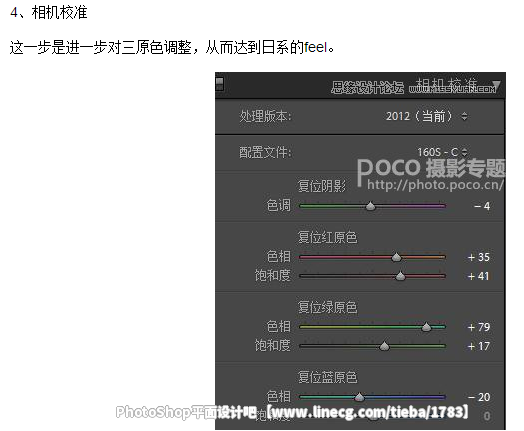Viewport: 524px width, 431px height.
Task: Click the 色相 label in green primary
Action: point(278,326)
